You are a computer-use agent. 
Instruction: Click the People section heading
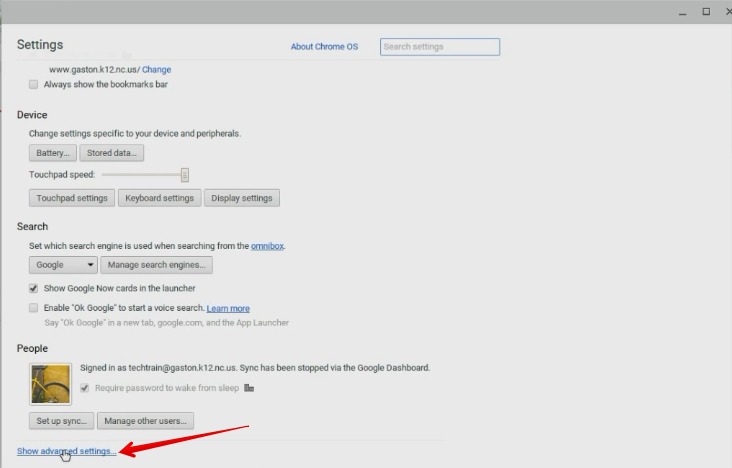pyautogui.click(x=32, y=348)
